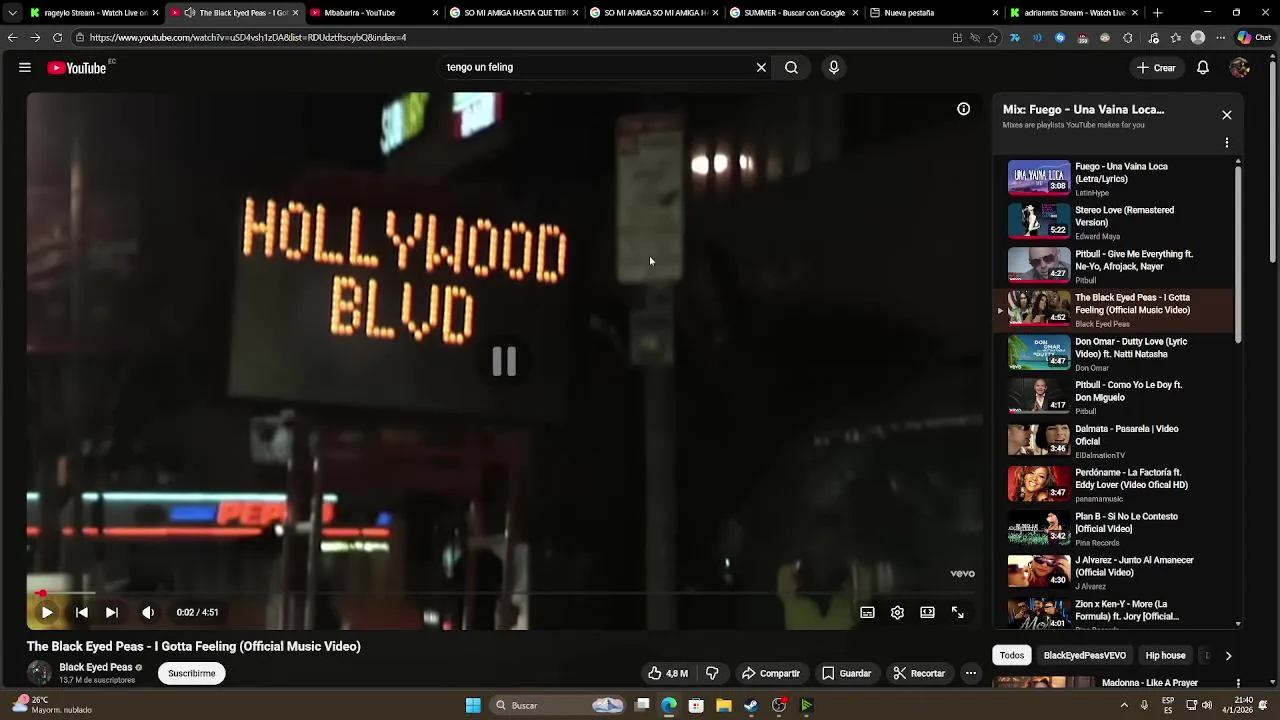The image size is (1280, 720).
Task: Open the Black Eyed Peas channel avatar
Action: [x=39, y=673]
